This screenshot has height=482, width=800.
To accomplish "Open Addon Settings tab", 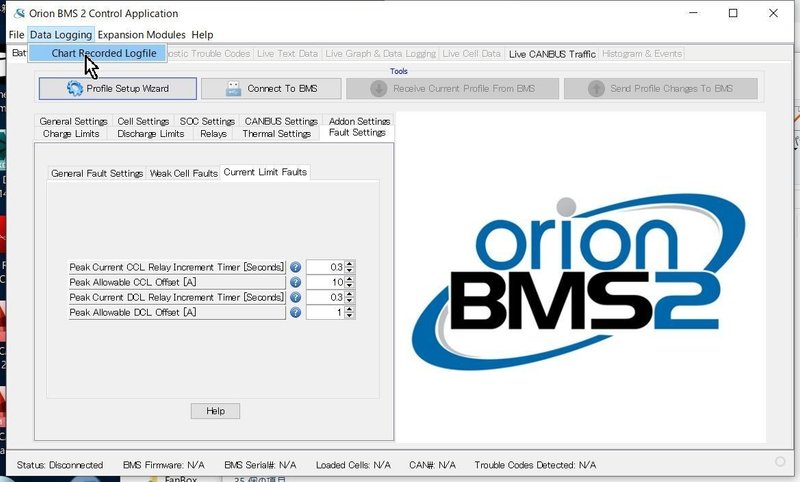I will 359,121.
